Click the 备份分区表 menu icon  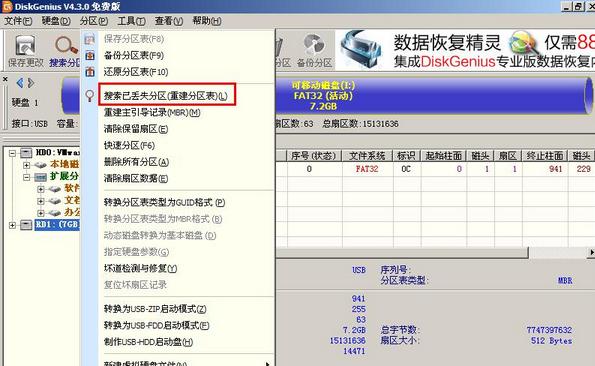tap(90, 55)
